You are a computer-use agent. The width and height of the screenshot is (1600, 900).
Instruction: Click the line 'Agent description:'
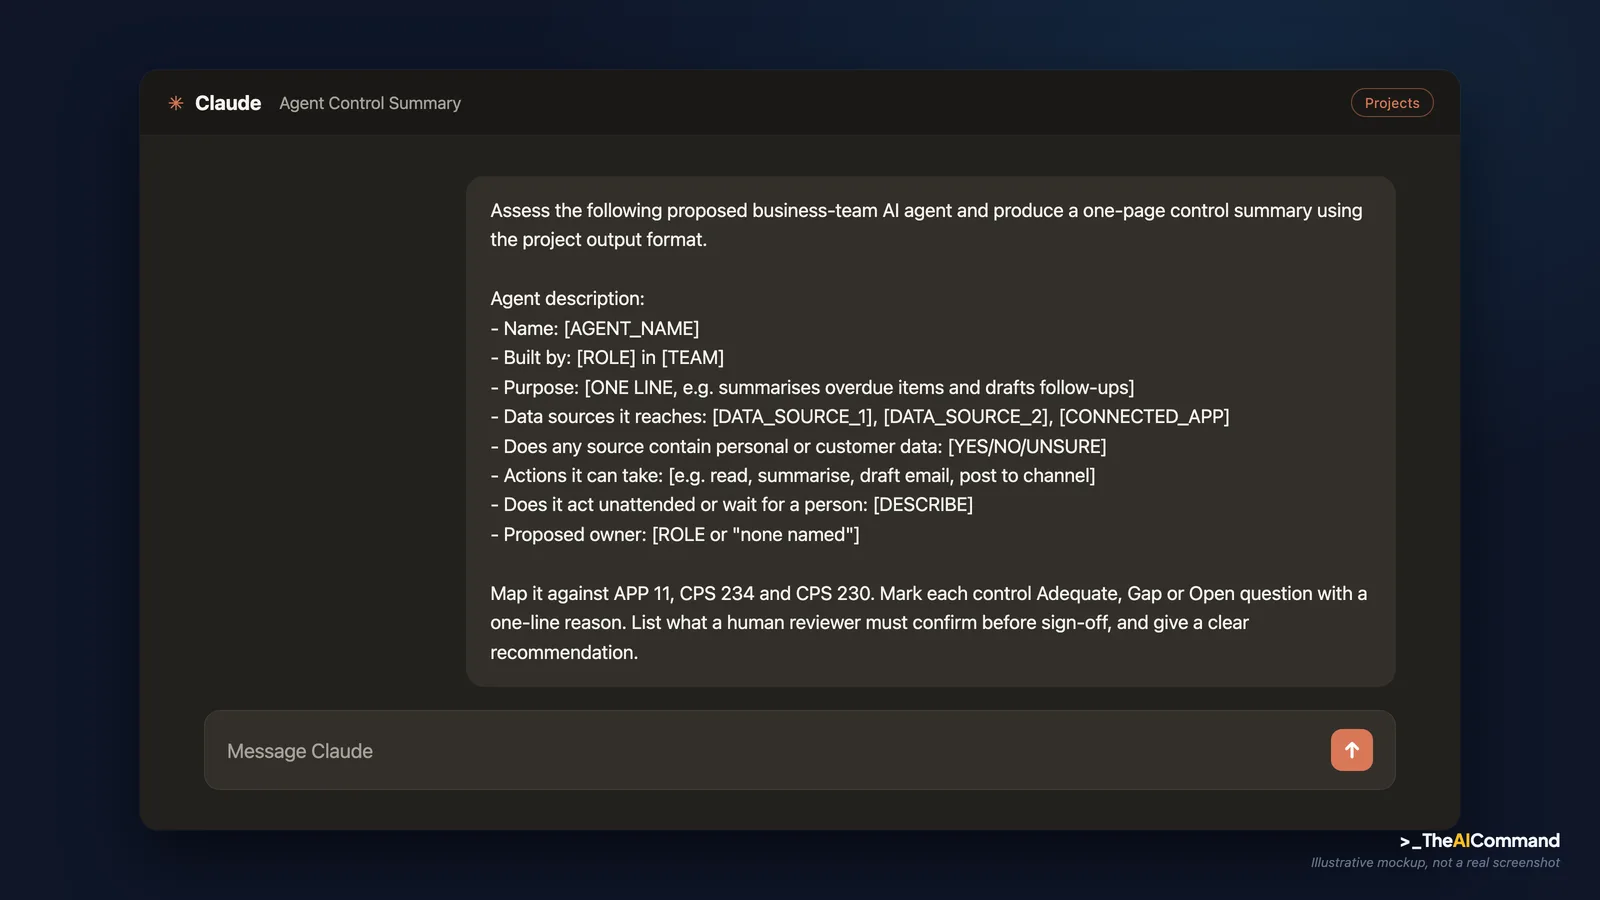(x=567, y=298)
